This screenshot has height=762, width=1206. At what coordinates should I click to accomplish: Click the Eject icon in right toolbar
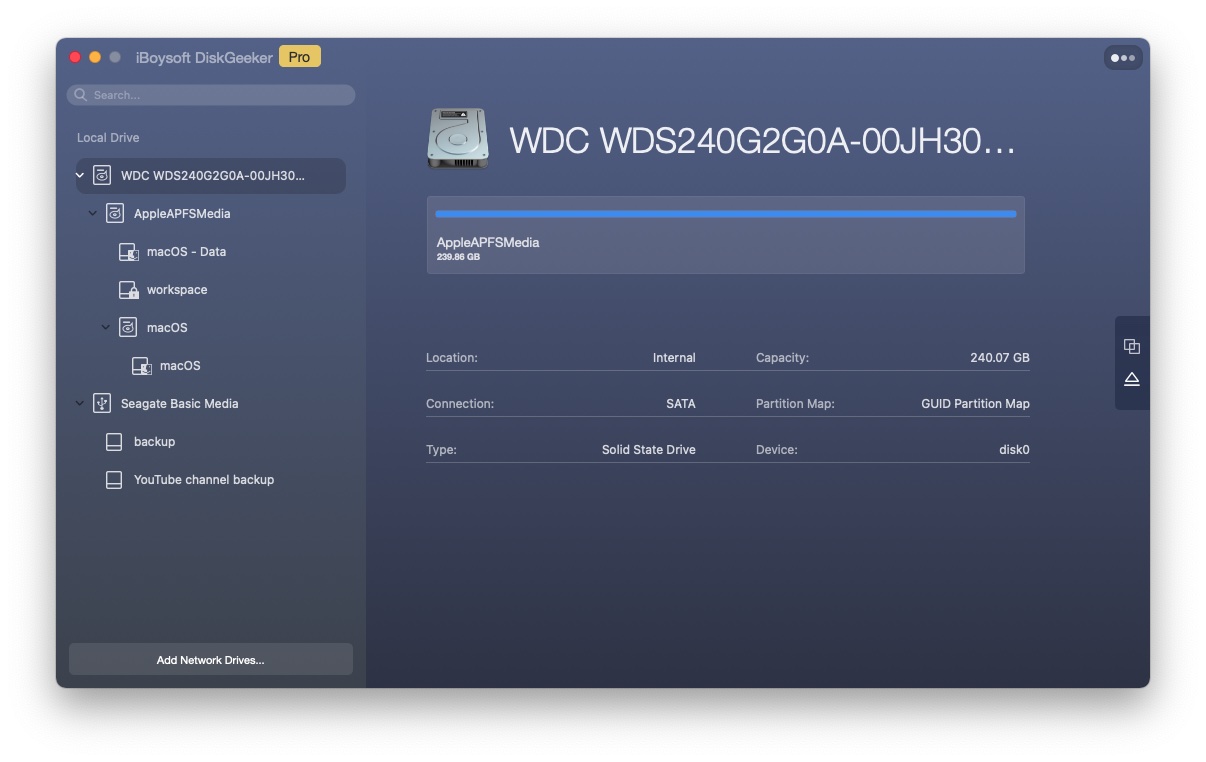point(1131,379)
